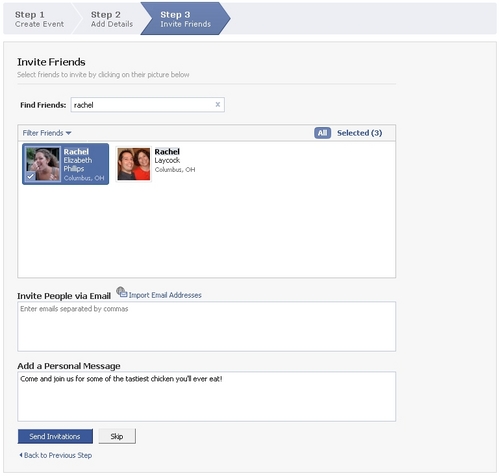Click the Skip button
500x476 pixels.
pyautogui.click(x=117, y=436)
